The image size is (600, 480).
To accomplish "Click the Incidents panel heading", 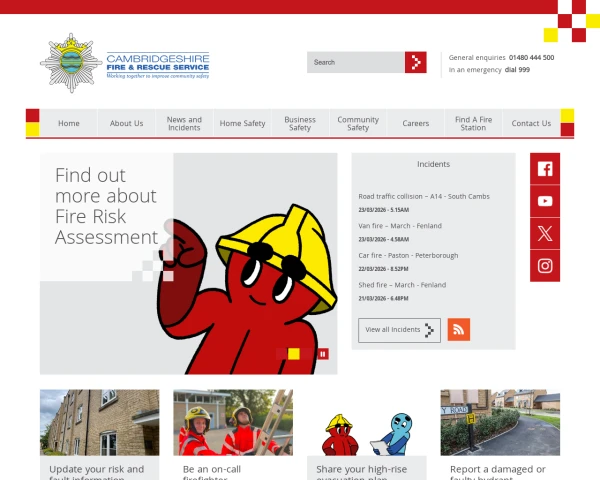I will tap(433, 164).
